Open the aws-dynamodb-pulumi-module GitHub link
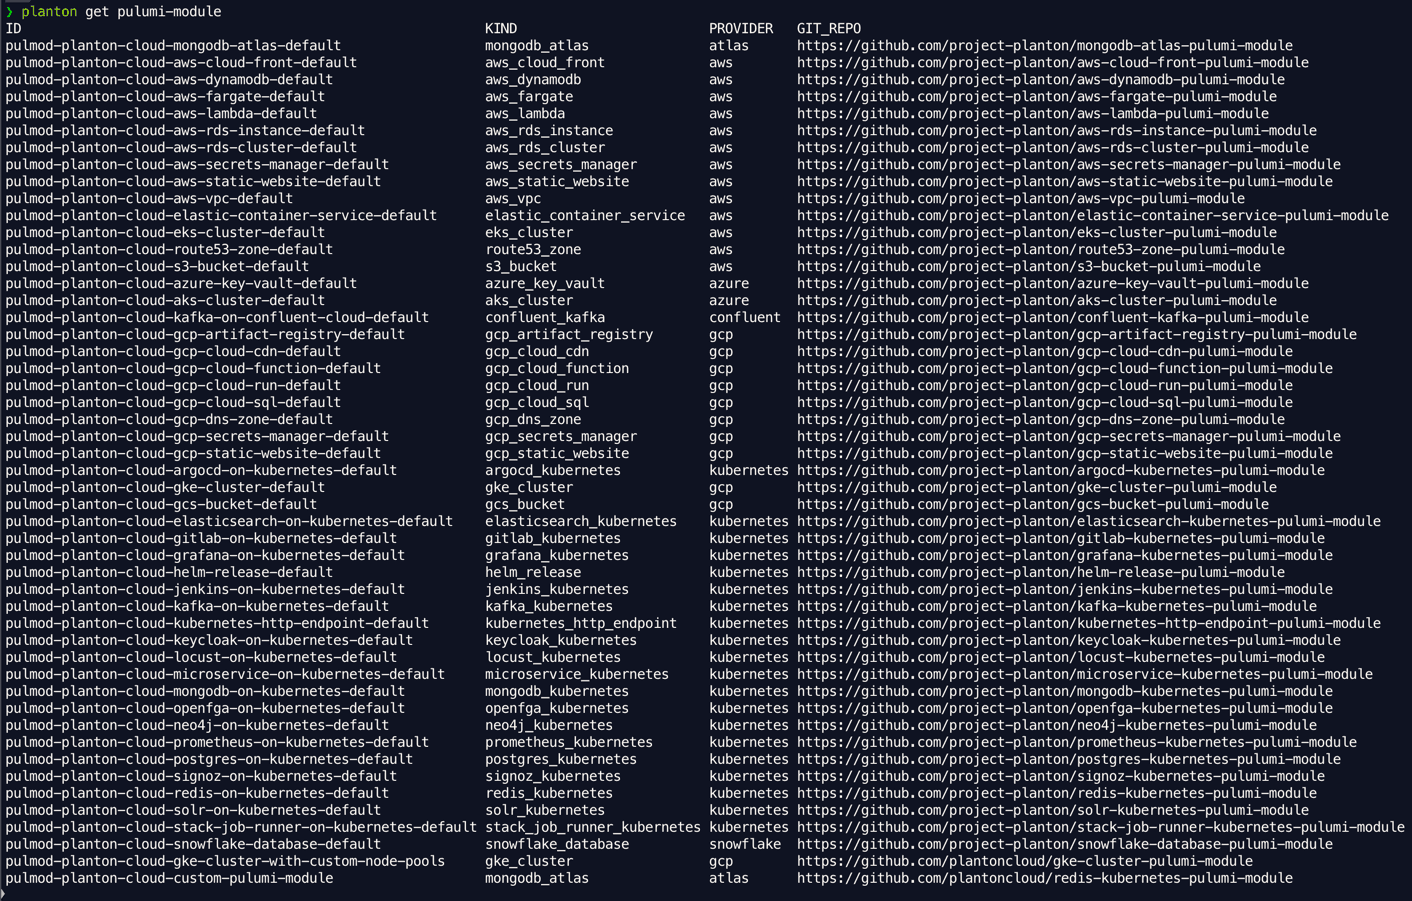 [x=1041, y=79]
